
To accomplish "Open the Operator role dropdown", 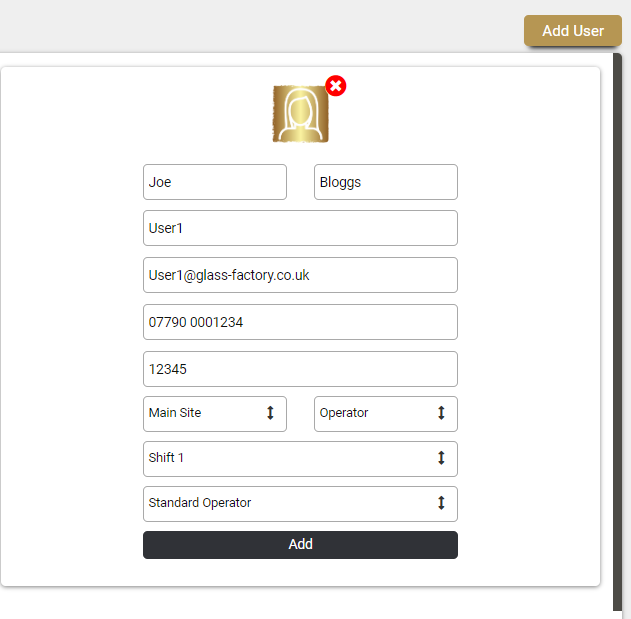I will click(x=386, y=414).
